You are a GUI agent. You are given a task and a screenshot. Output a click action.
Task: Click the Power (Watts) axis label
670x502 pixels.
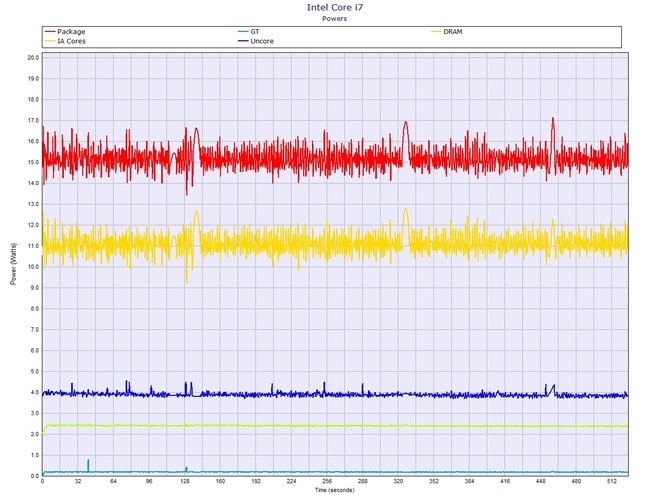pos(13,264)
